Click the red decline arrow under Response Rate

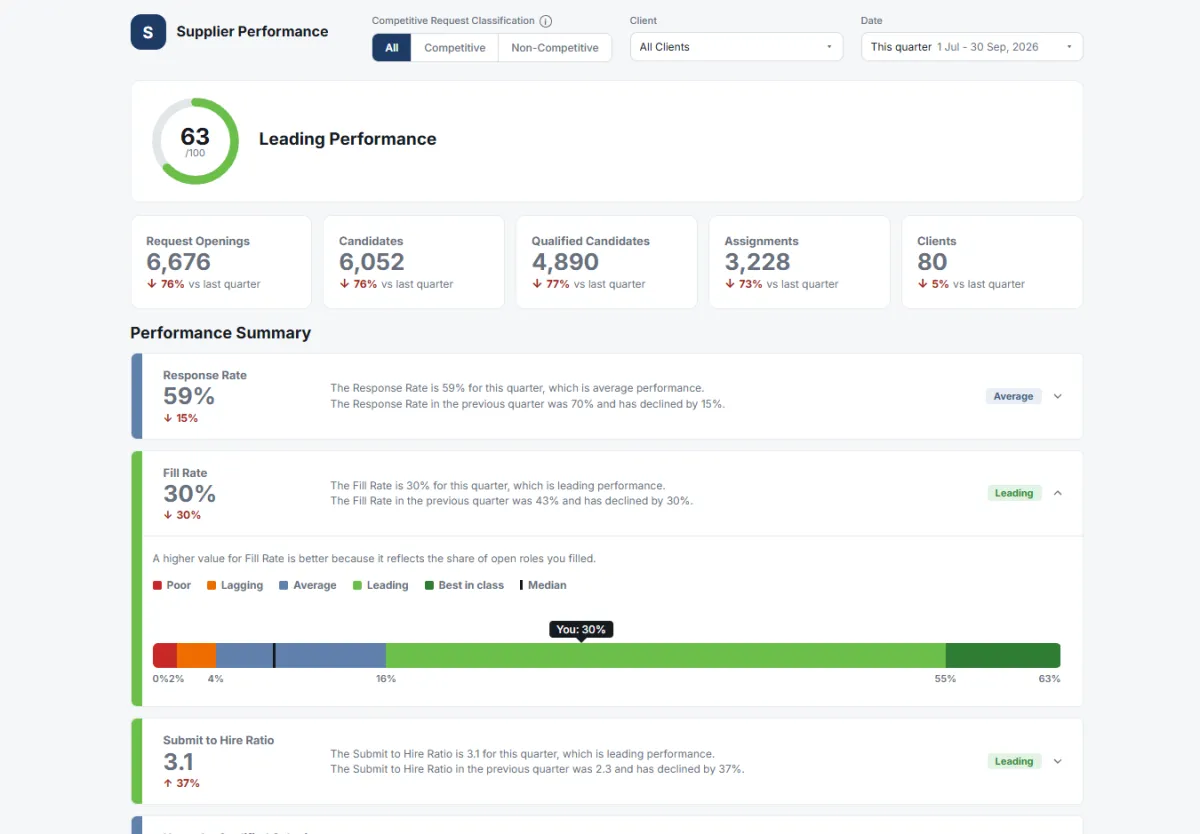pyautogui.click(x=168, y=418)
